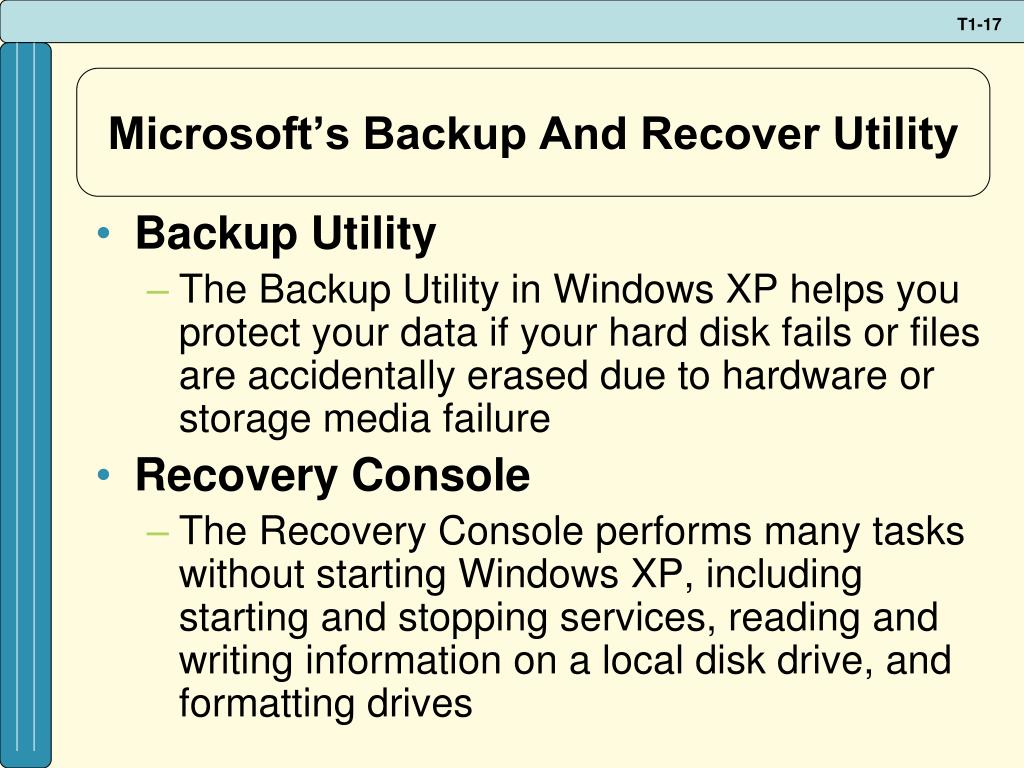
Task: Click the words Windows XP helps you
Action: (756, 289)
